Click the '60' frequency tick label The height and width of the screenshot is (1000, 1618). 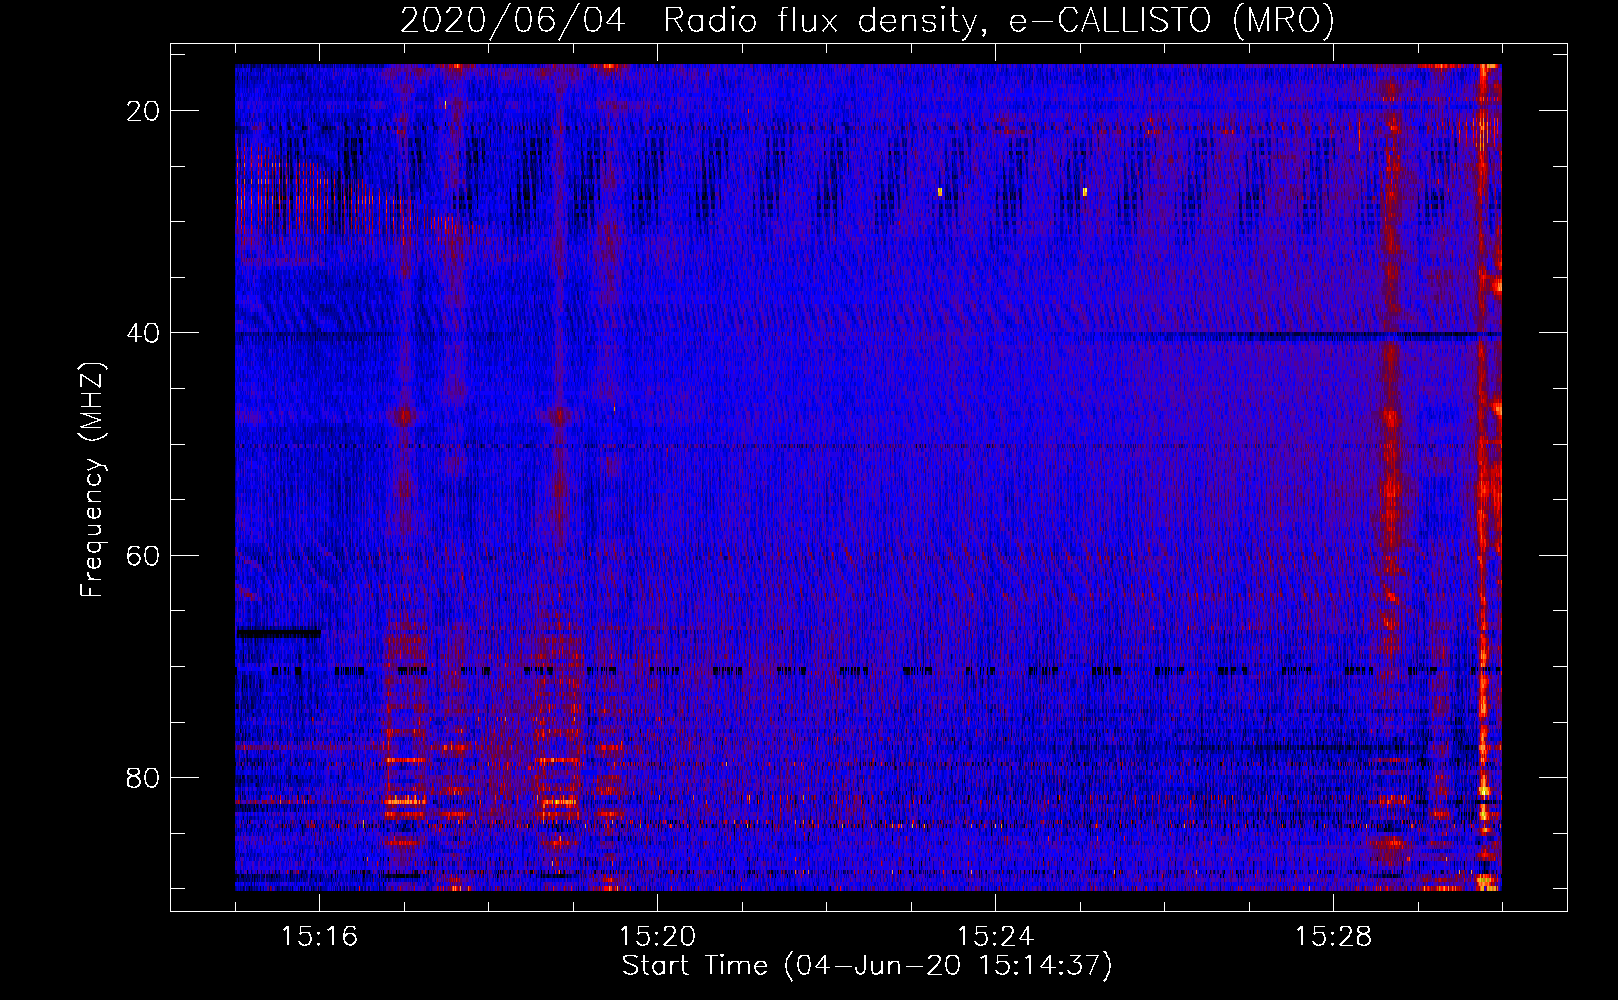point(143,555)
